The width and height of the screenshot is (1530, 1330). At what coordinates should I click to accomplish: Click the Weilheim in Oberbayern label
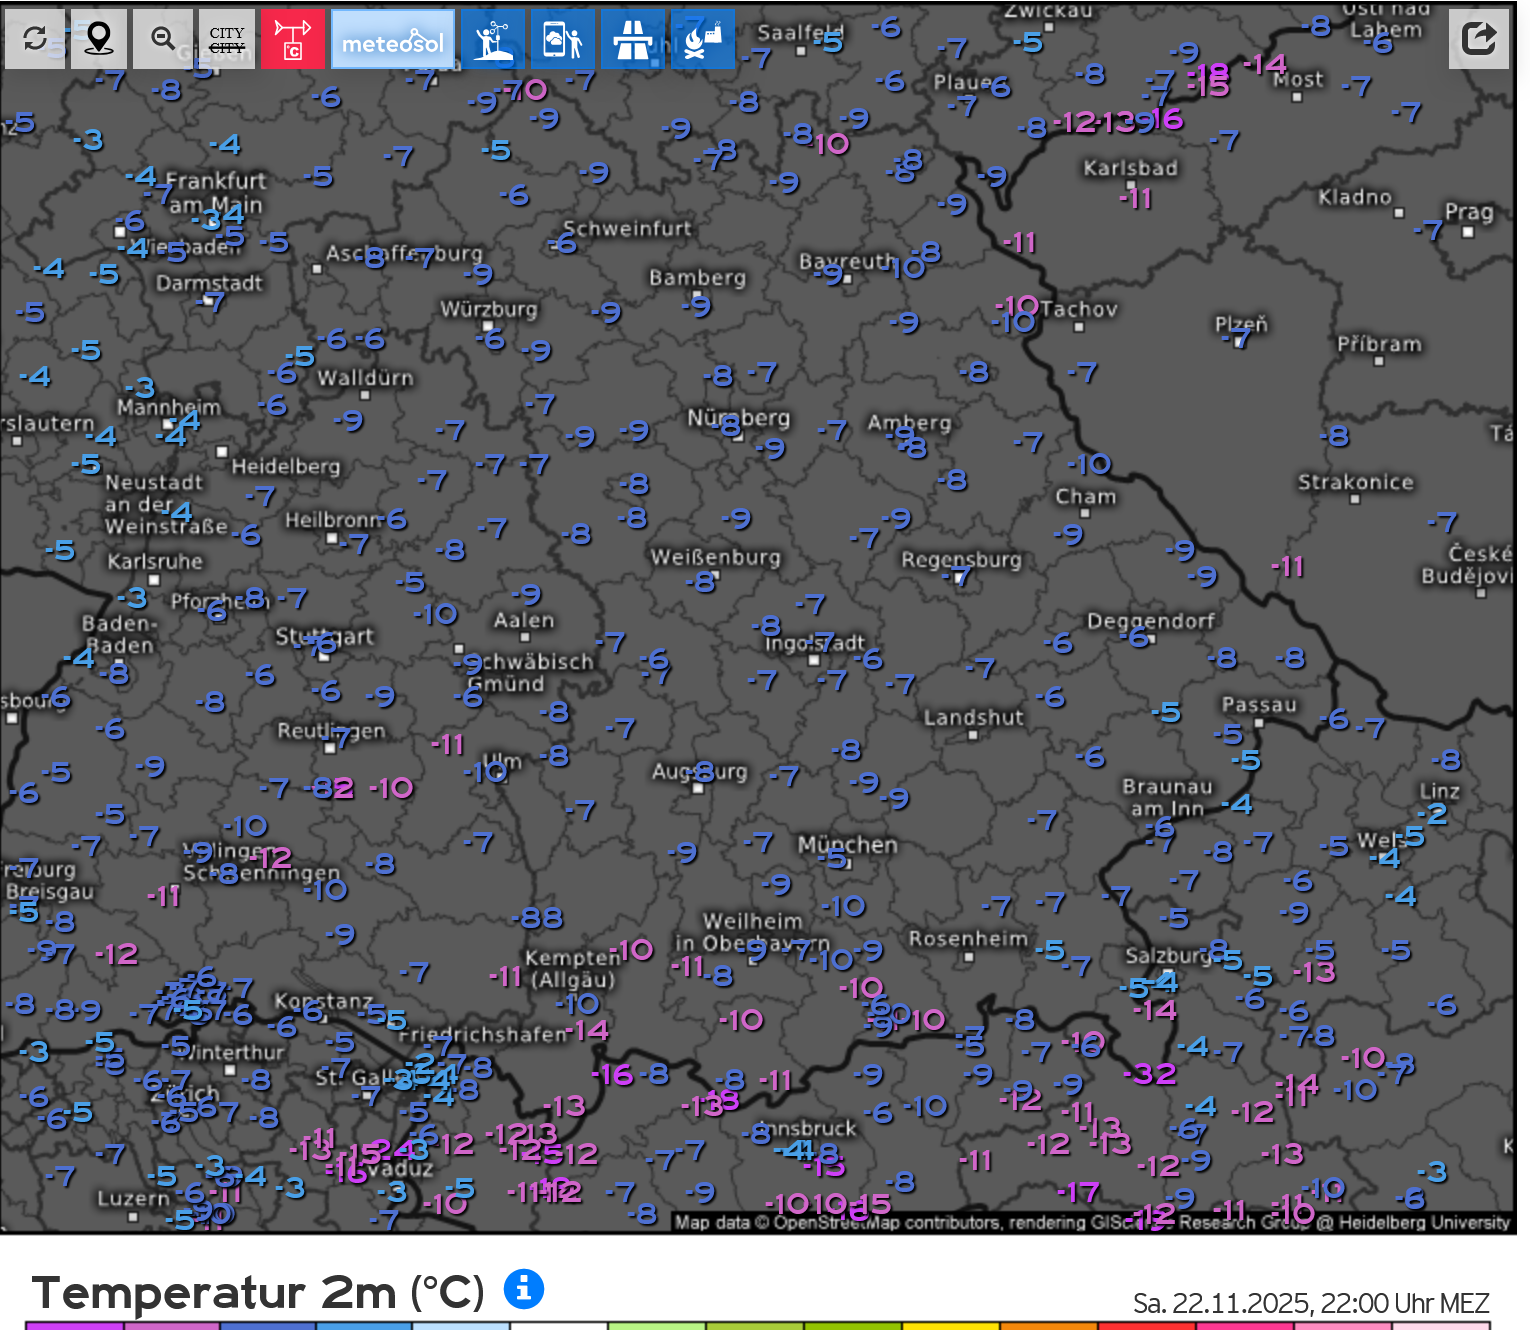tap(752, 932)
